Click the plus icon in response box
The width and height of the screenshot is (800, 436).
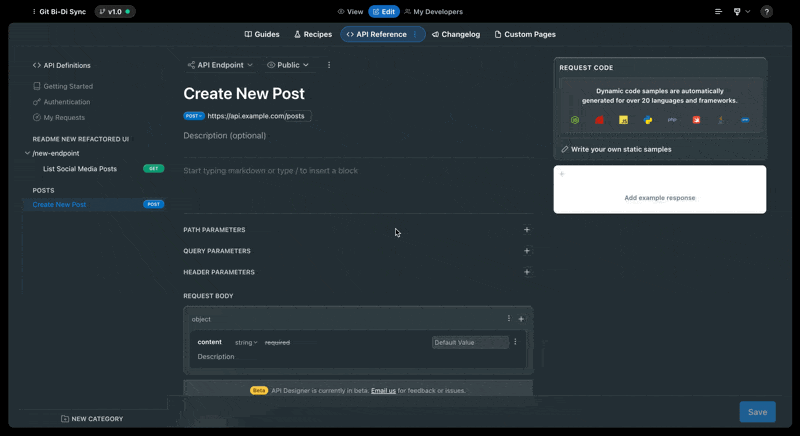[562, 174]
